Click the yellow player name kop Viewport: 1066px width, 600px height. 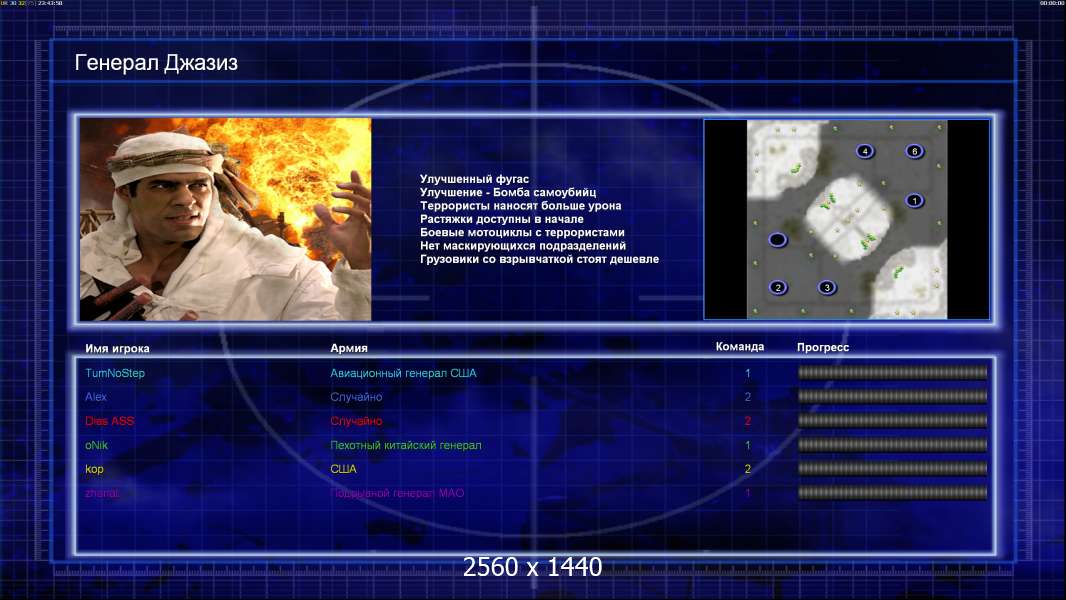(x=95, y=469)
